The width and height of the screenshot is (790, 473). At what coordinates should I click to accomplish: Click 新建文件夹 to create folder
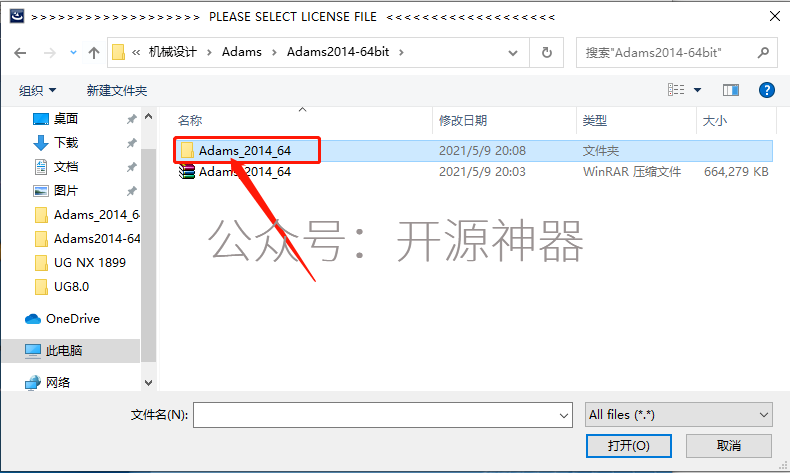(117, 91)
